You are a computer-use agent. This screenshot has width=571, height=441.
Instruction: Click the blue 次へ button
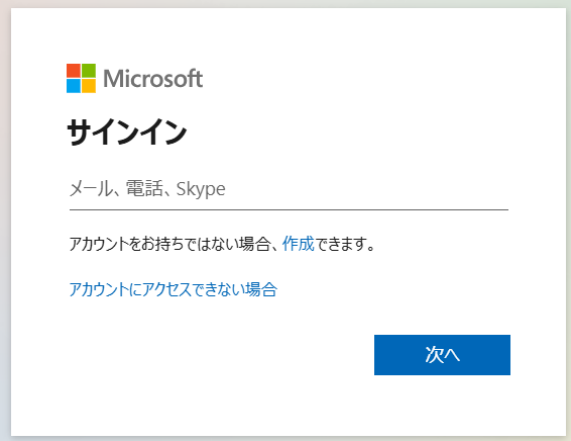click(442, 355)
